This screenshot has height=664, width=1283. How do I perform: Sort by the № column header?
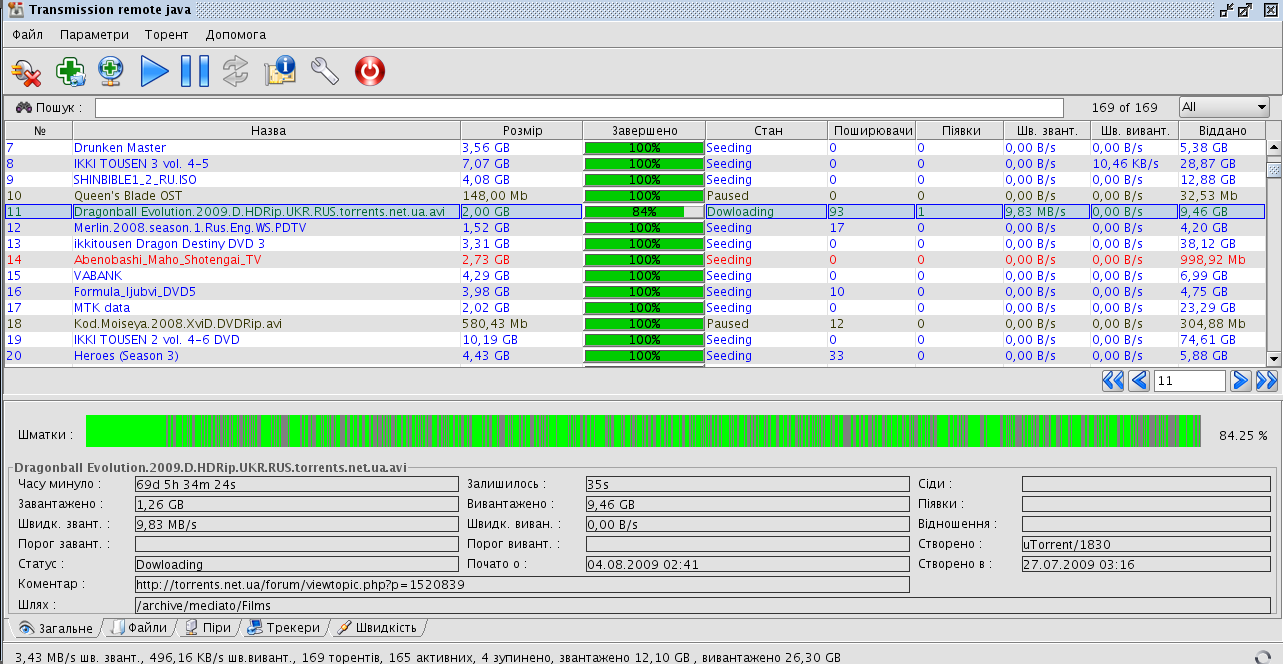pyautogui.click(x=39, y=131)
